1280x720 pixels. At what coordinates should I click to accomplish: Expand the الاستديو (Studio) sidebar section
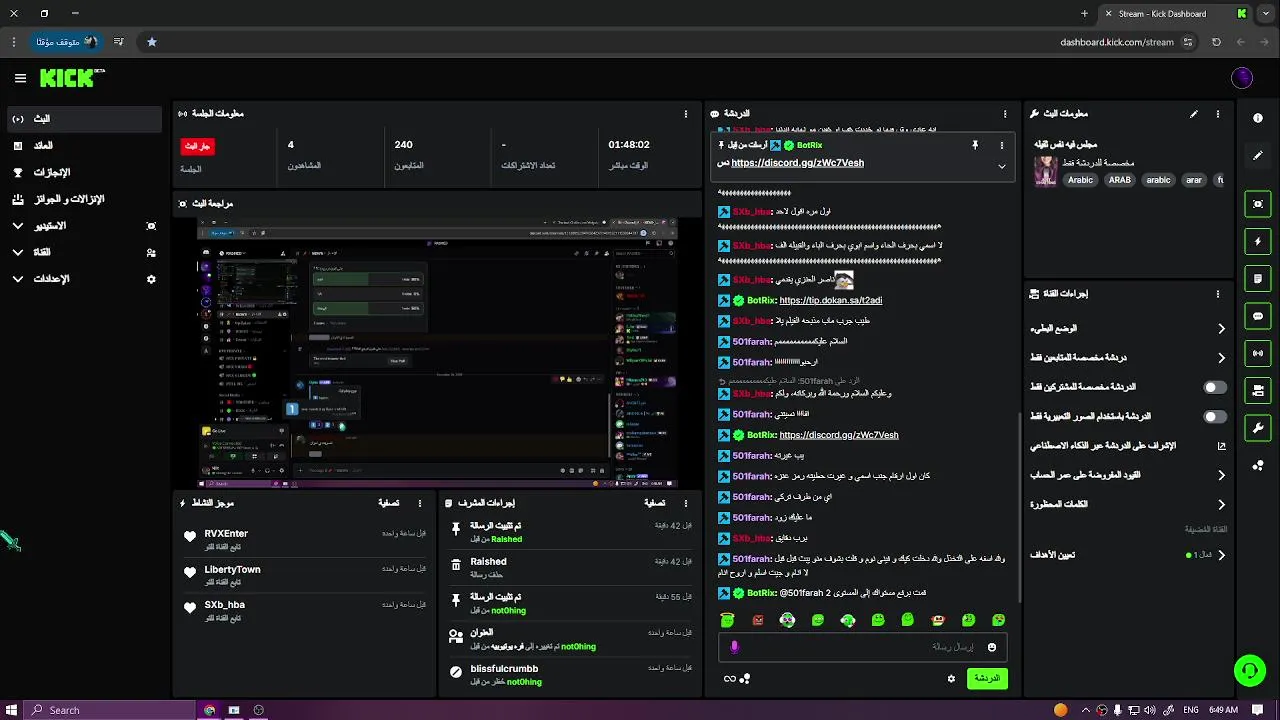click(x=84, y=226)
